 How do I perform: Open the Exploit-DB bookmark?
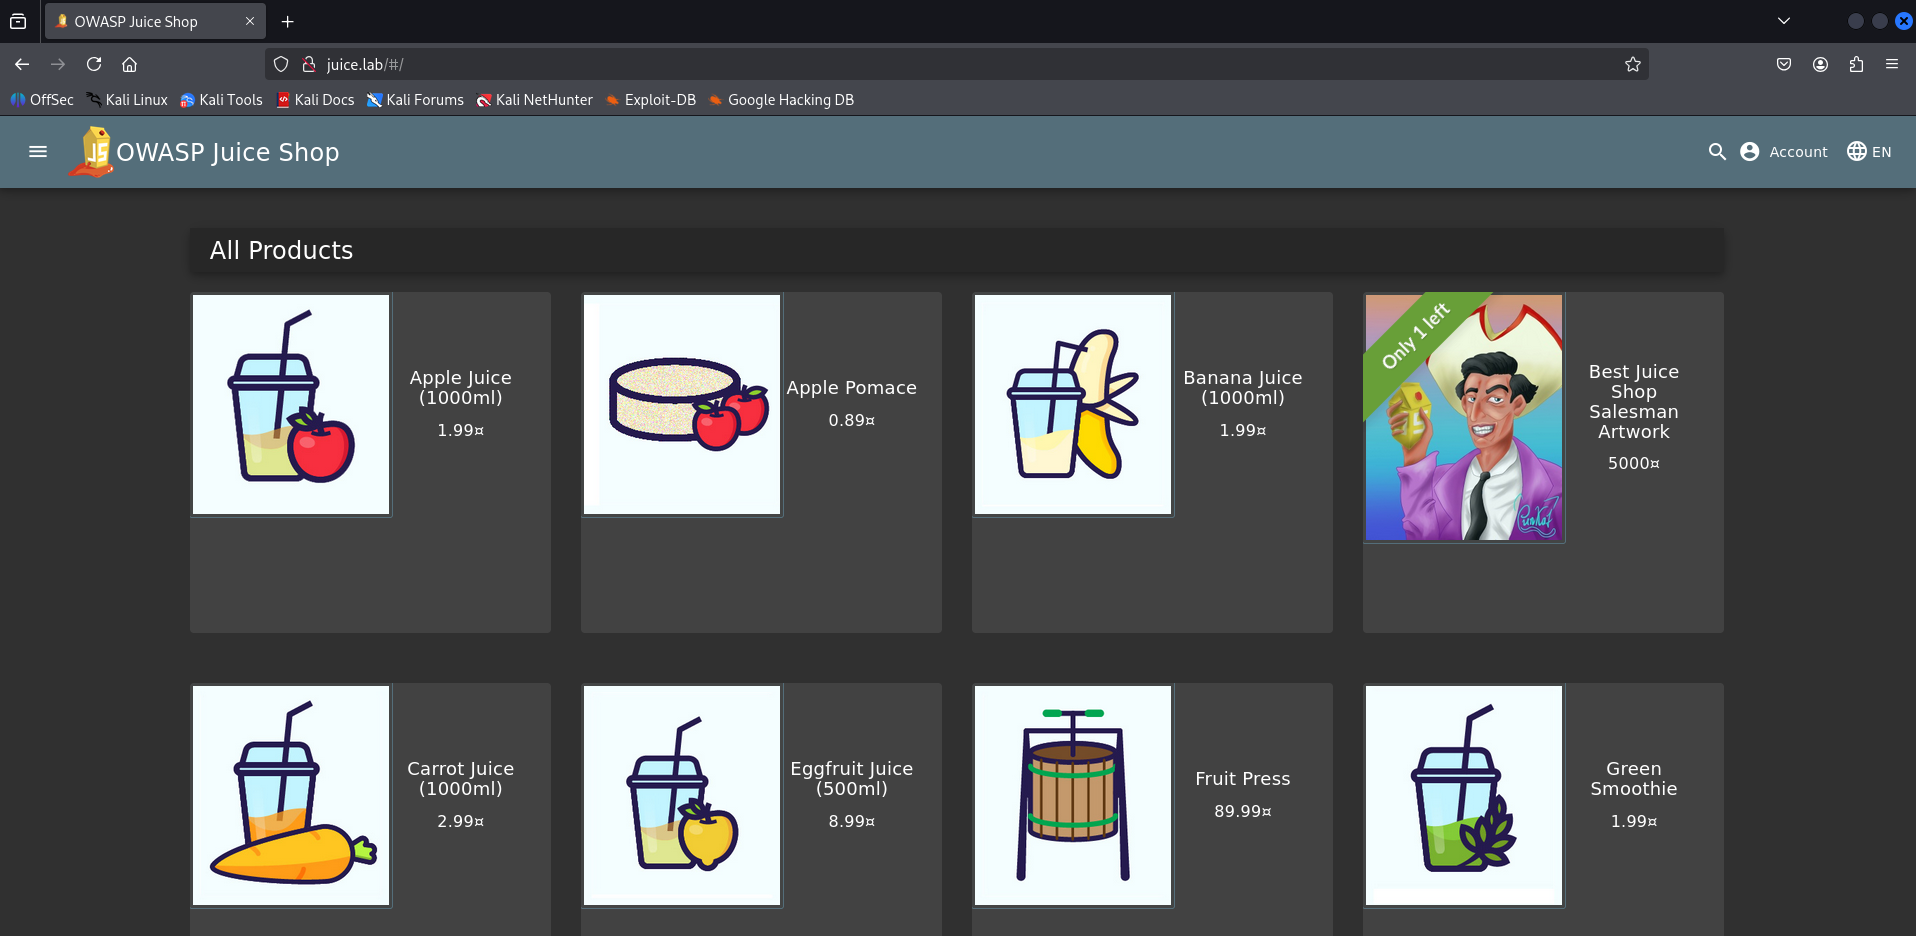650,100
